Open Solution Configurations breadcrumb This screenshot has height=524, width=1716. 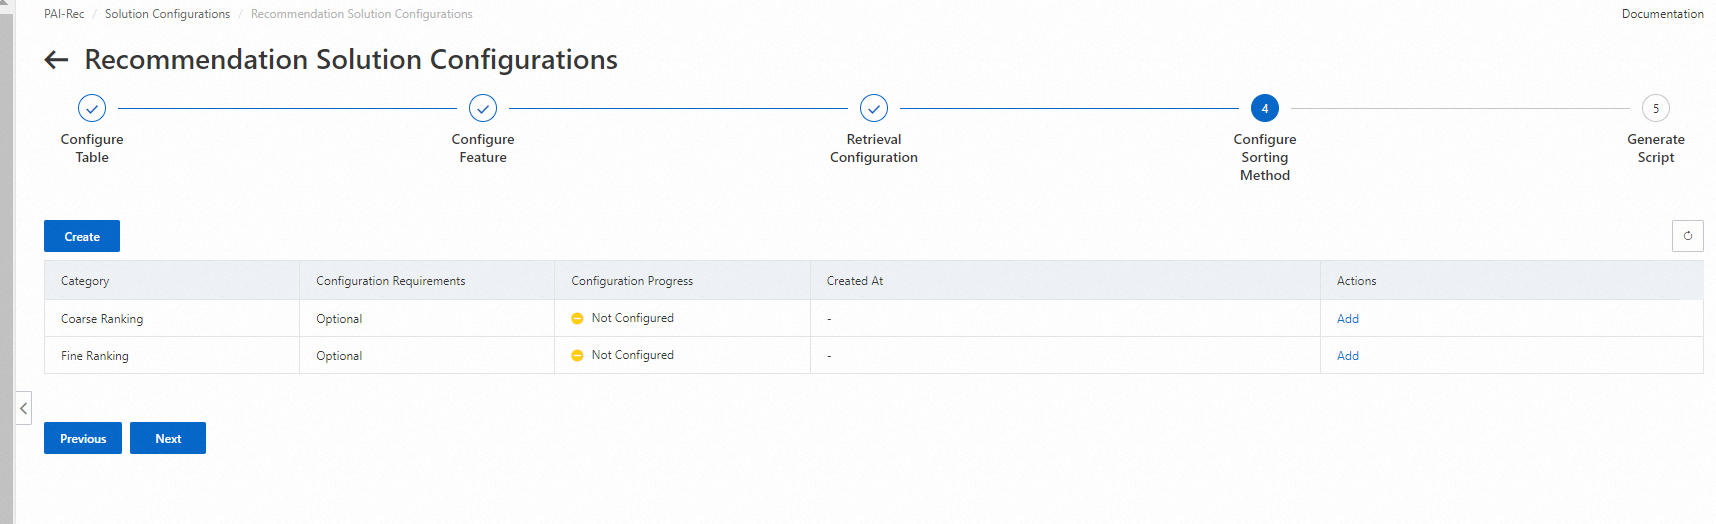click(167, 14)
